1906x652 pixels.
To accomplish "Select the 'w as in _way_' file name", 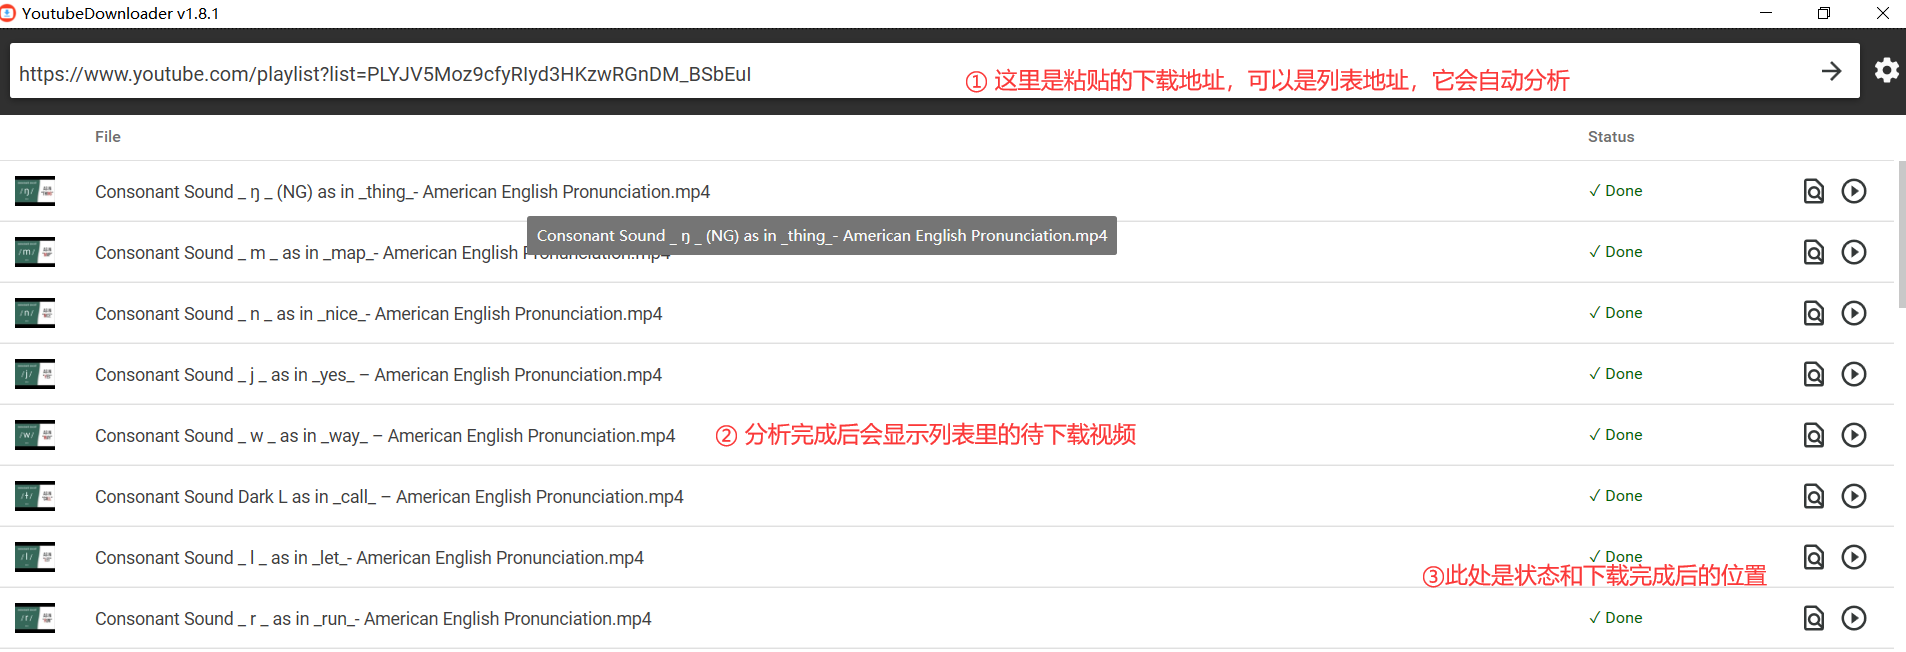I will 385,436.
